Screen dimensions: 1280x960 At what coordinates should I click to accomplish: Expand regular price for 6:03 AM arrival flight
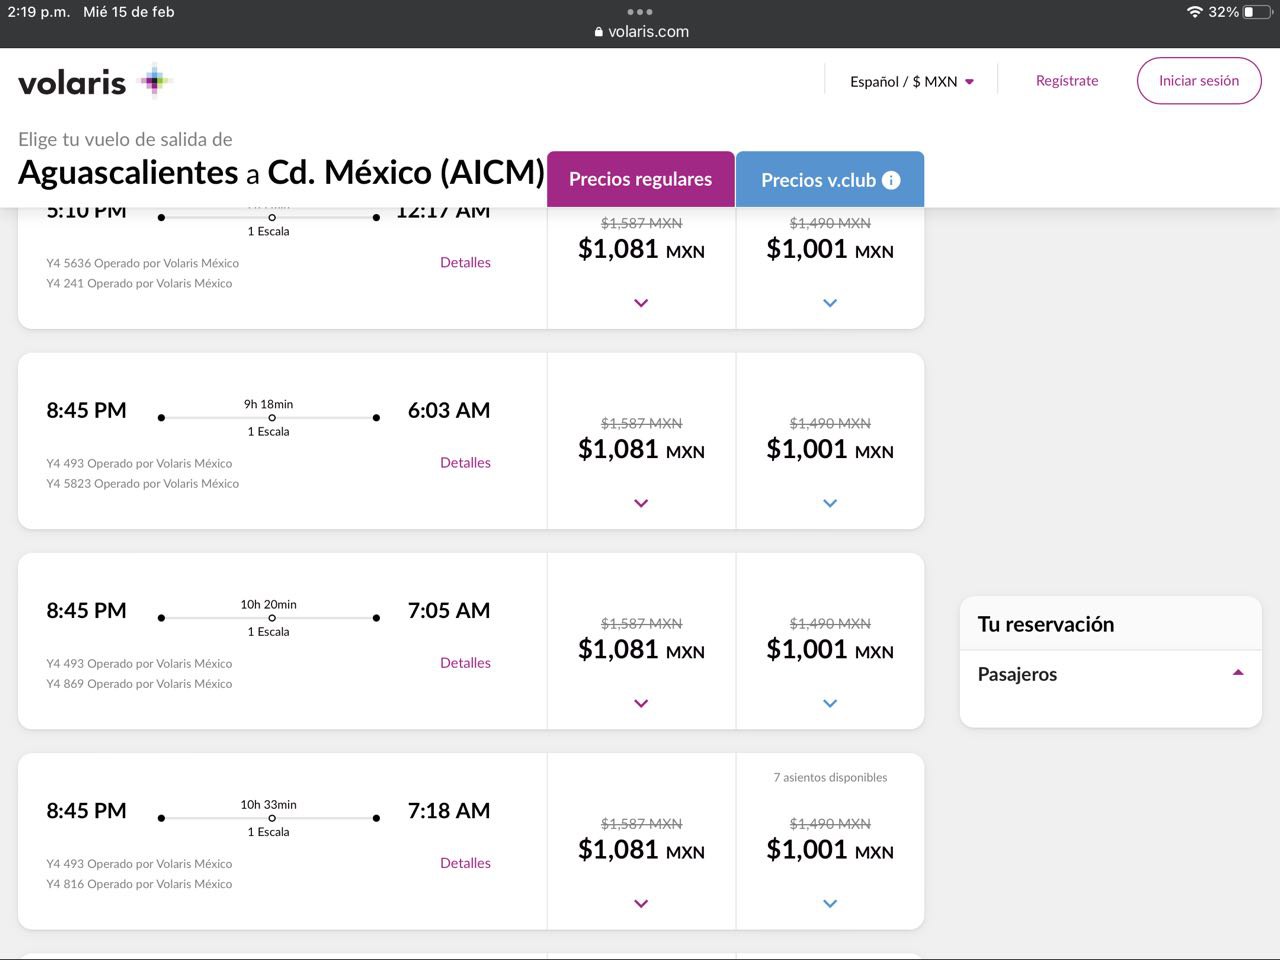click(x=641, y=503)
